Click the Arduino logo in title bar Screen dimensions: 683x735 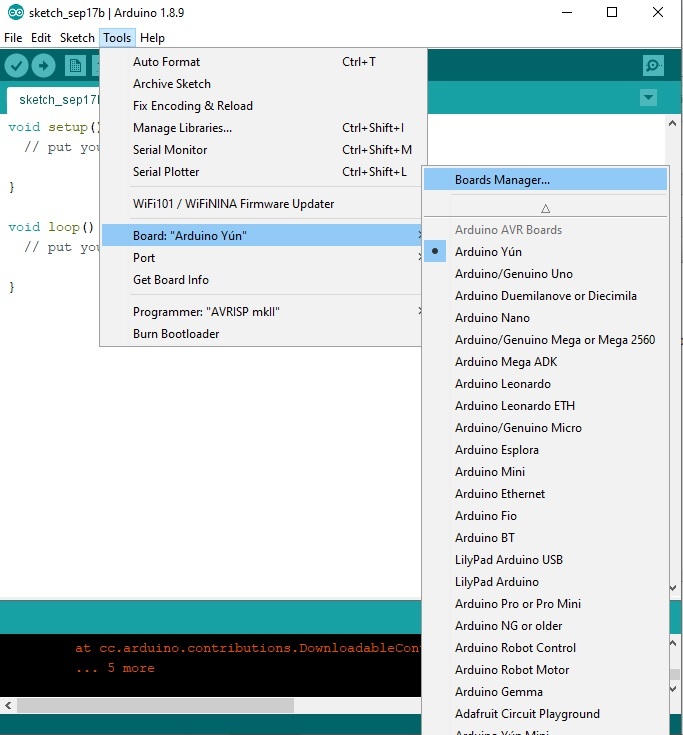[16, 13]
